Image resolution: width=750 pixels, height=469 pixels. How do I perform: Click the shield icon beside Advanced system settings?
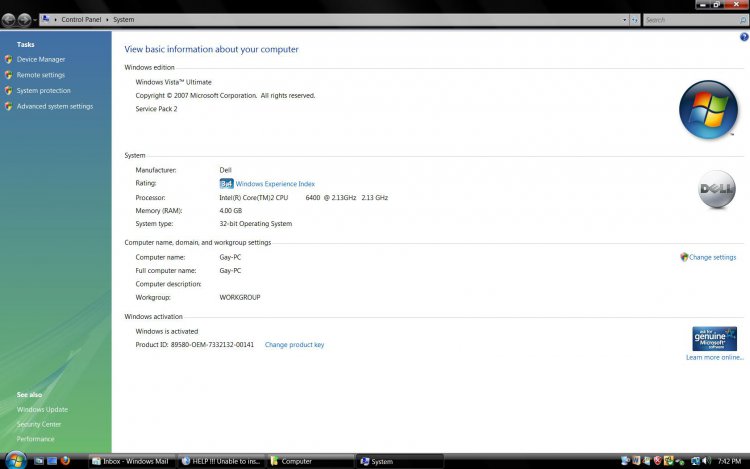[x=9, y=106]
